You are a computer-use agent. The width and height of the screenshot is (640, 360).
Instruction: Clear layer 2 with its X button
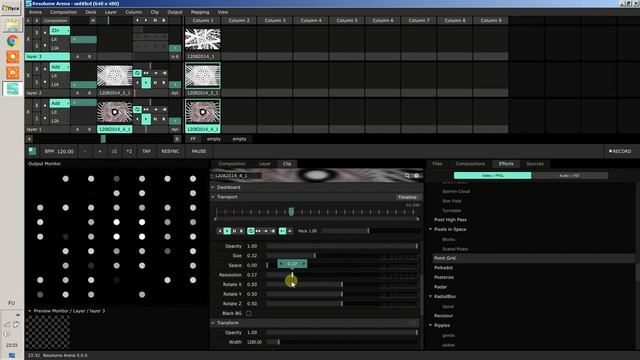click(28, 76)
